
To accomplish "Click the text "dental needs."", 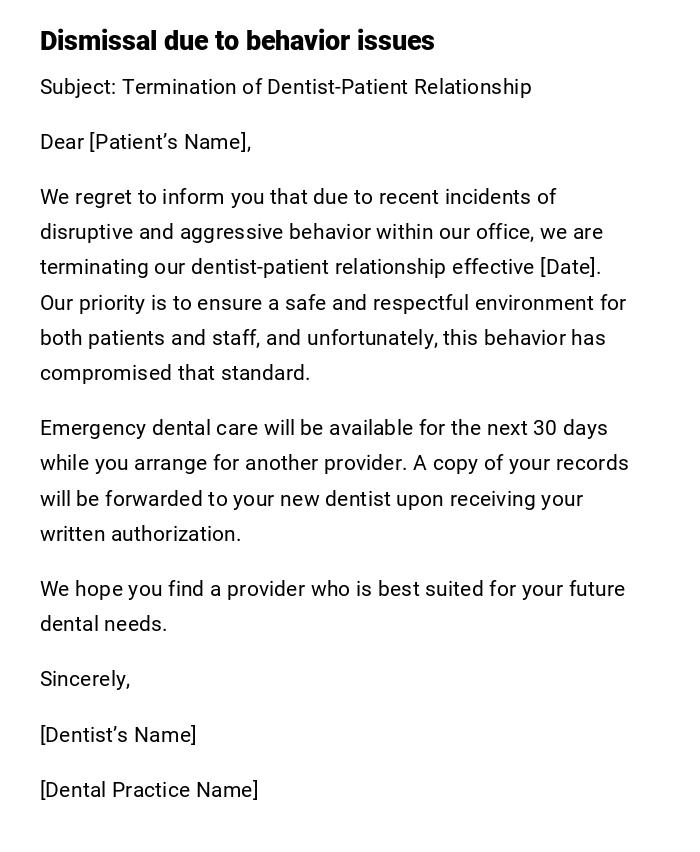I will point(103,624).
